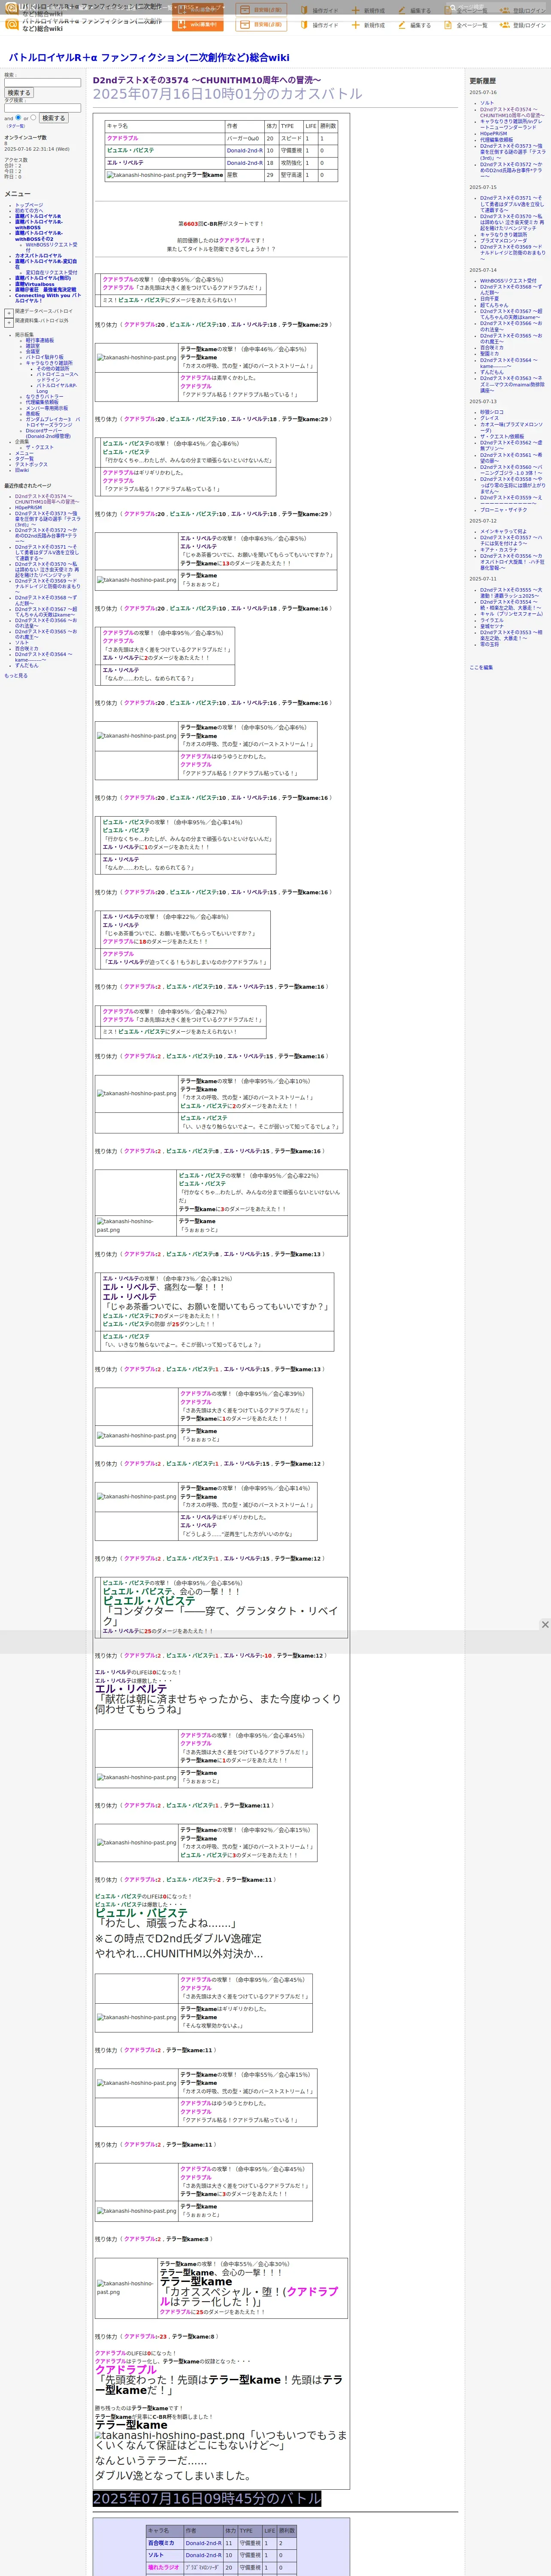This screenshot has width=551, height=2576.
Task: Open 聖園ミカ in 更新履歴
Action: click(x=489, y=354)
